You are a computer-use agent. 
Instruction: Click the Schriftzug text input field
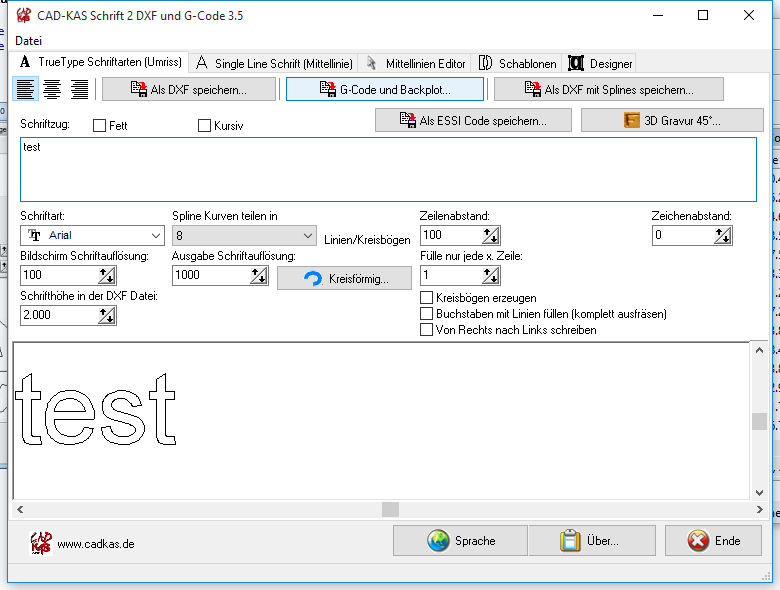pyautogui.click(x=388, y=170)
